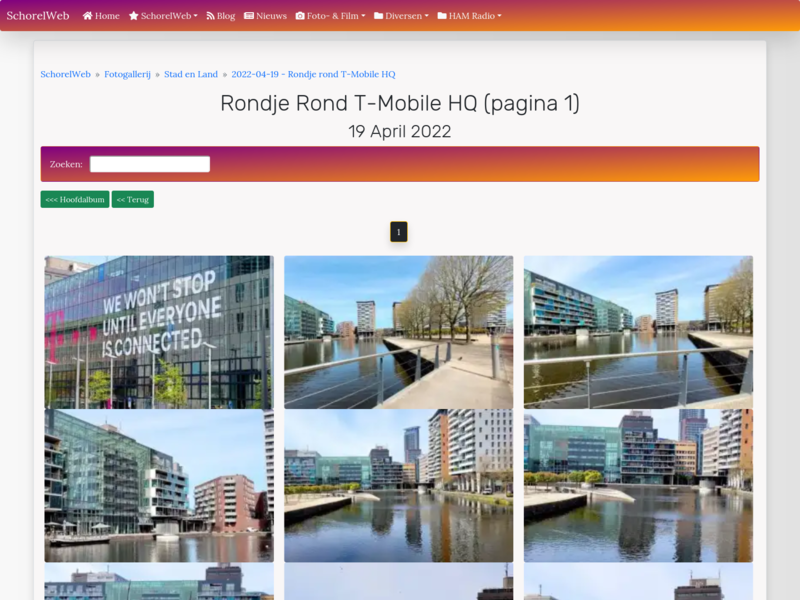
Task: Open the Diversen menu label
Action: point(404,16)
